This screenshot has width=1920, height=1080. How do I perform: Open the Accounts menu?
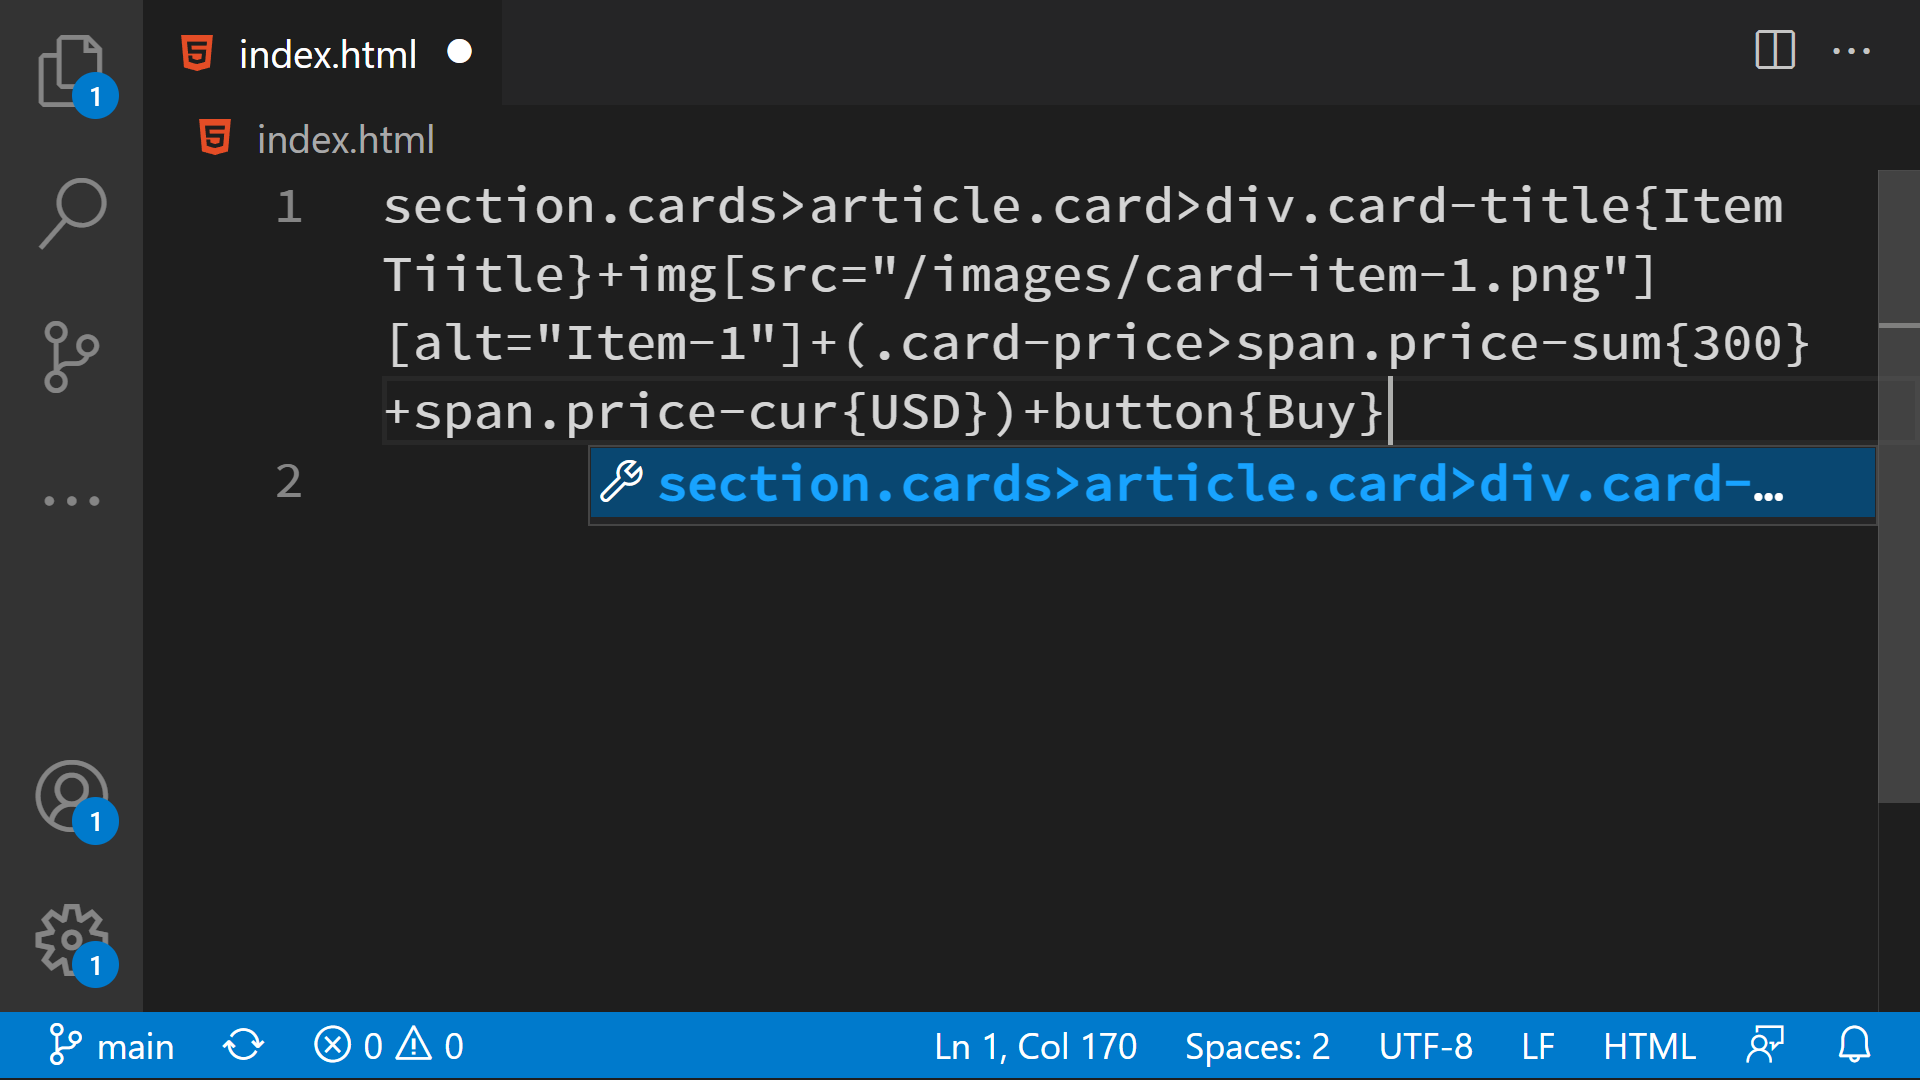point(71,797)
